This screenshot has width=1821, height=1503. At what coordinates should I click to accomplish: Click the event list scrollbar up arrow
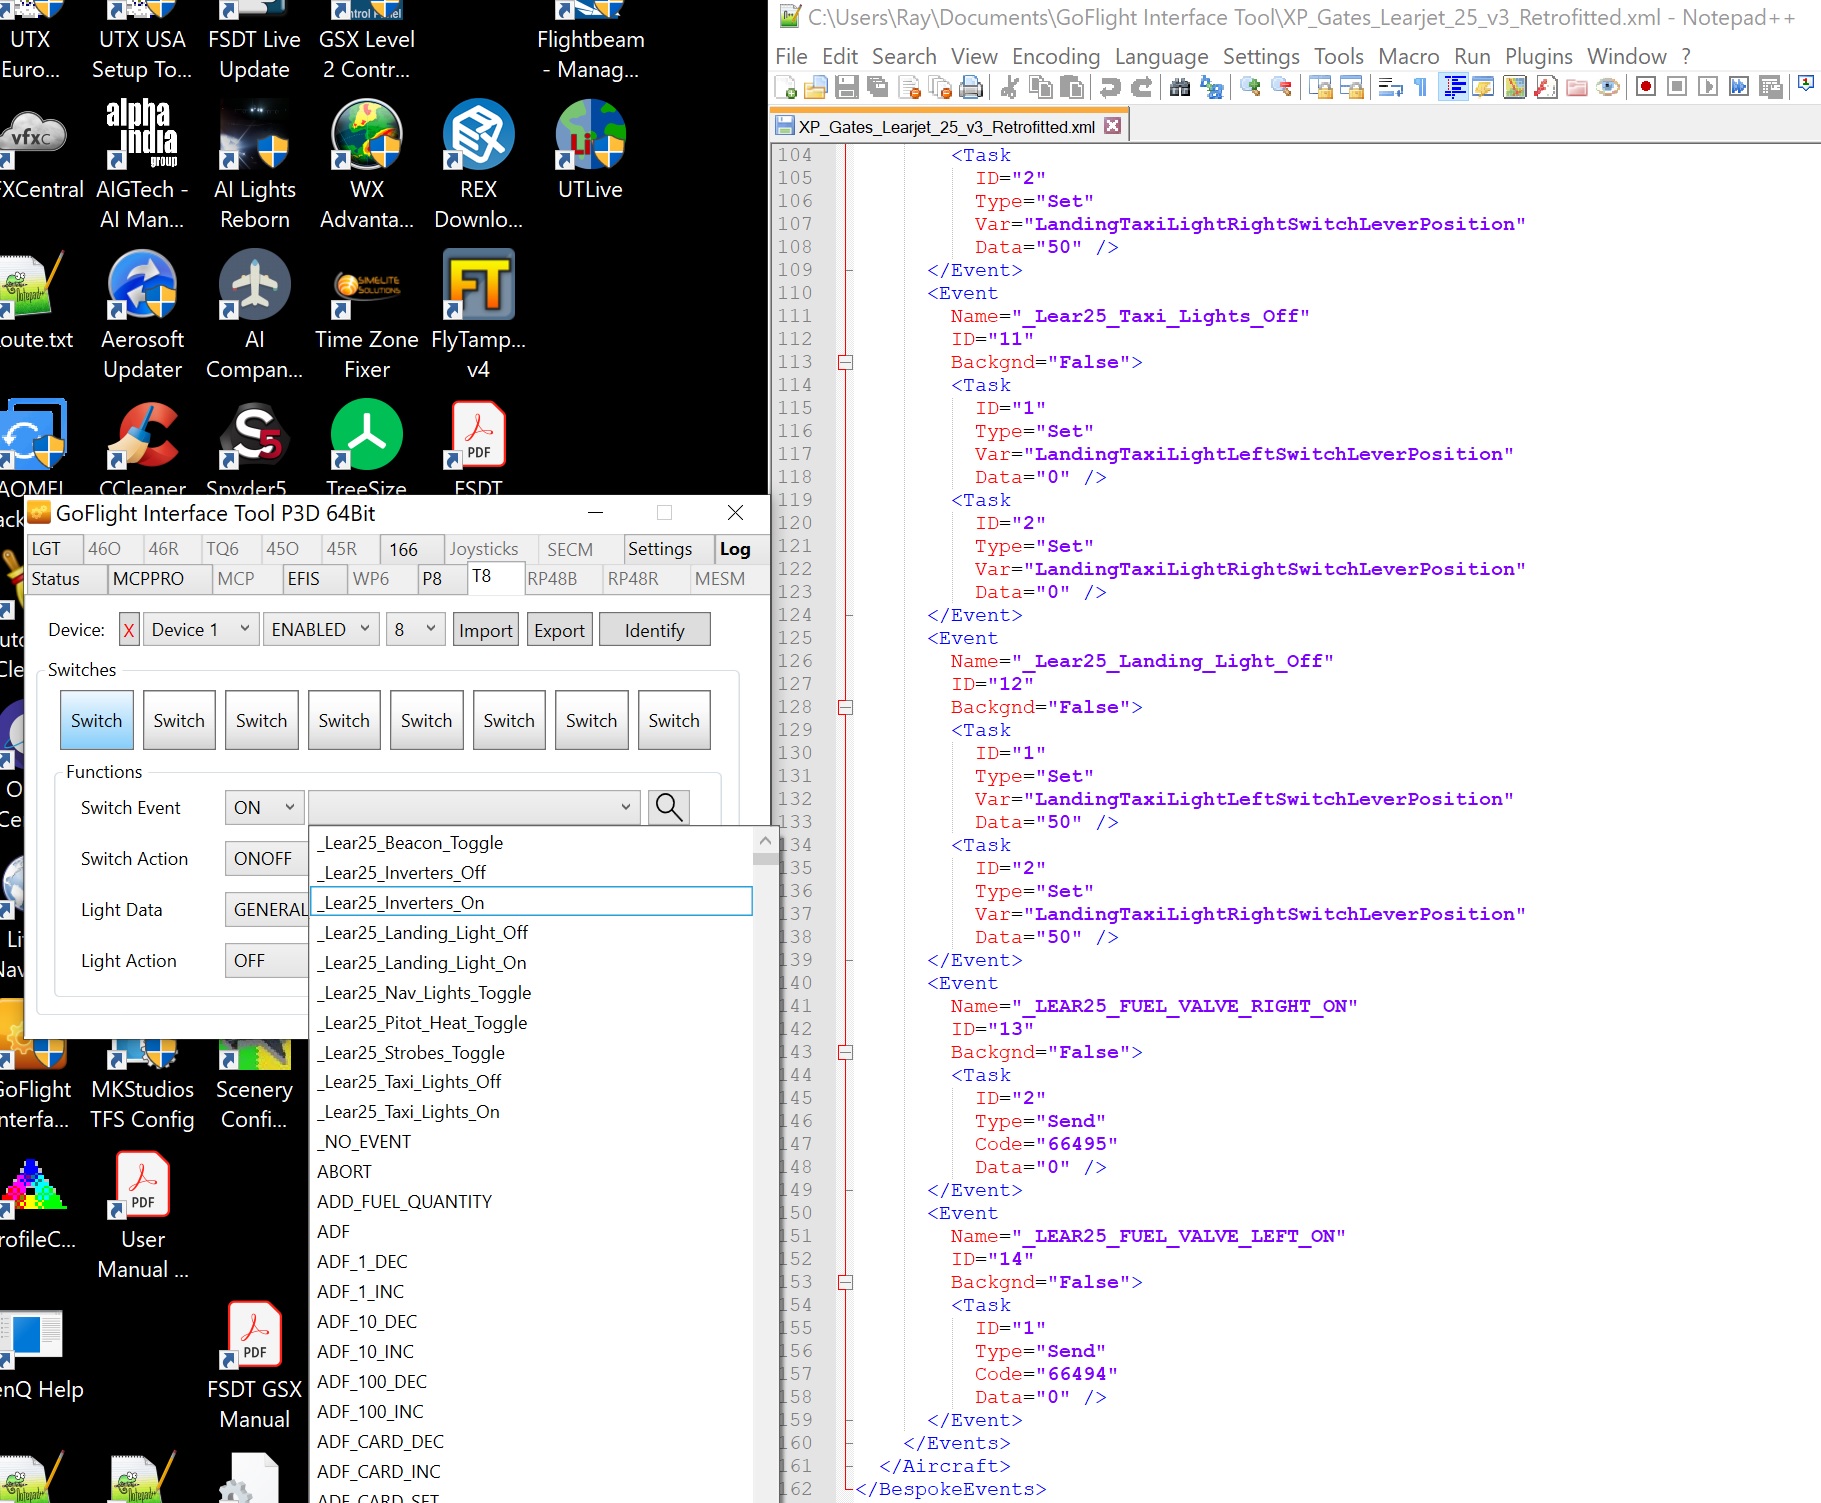[765, 841]
